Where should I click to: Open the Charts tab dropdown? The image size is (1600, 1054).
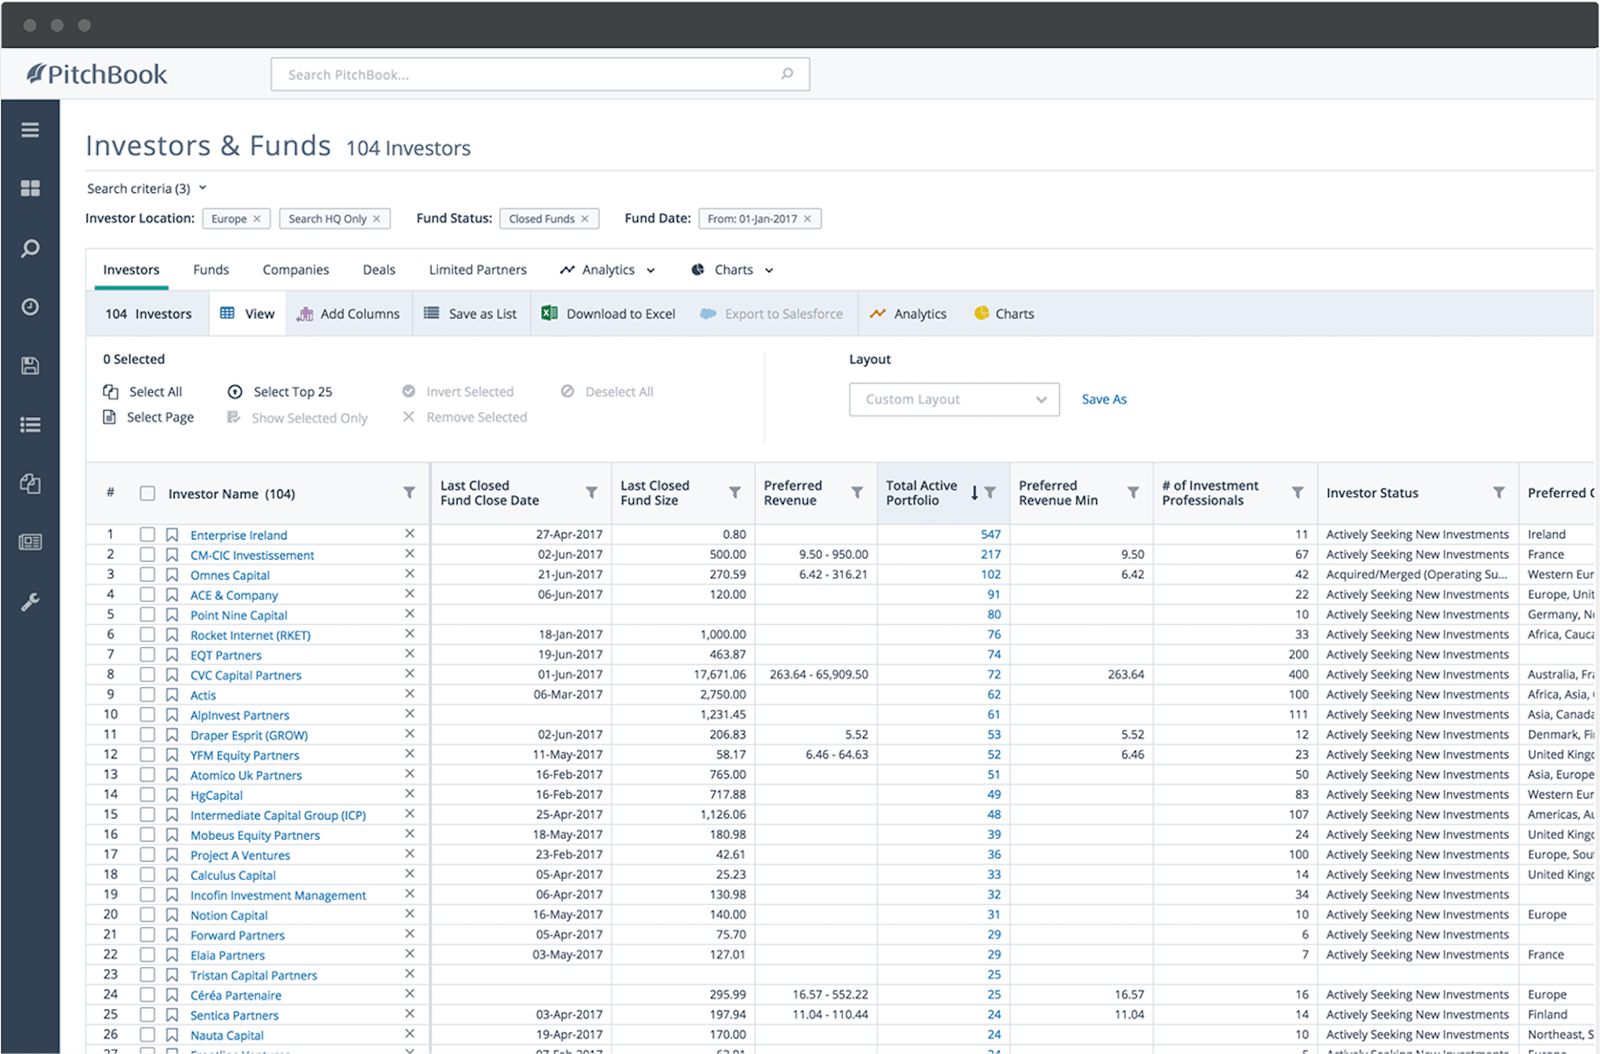pyautogui.click(x=733, y=270)
